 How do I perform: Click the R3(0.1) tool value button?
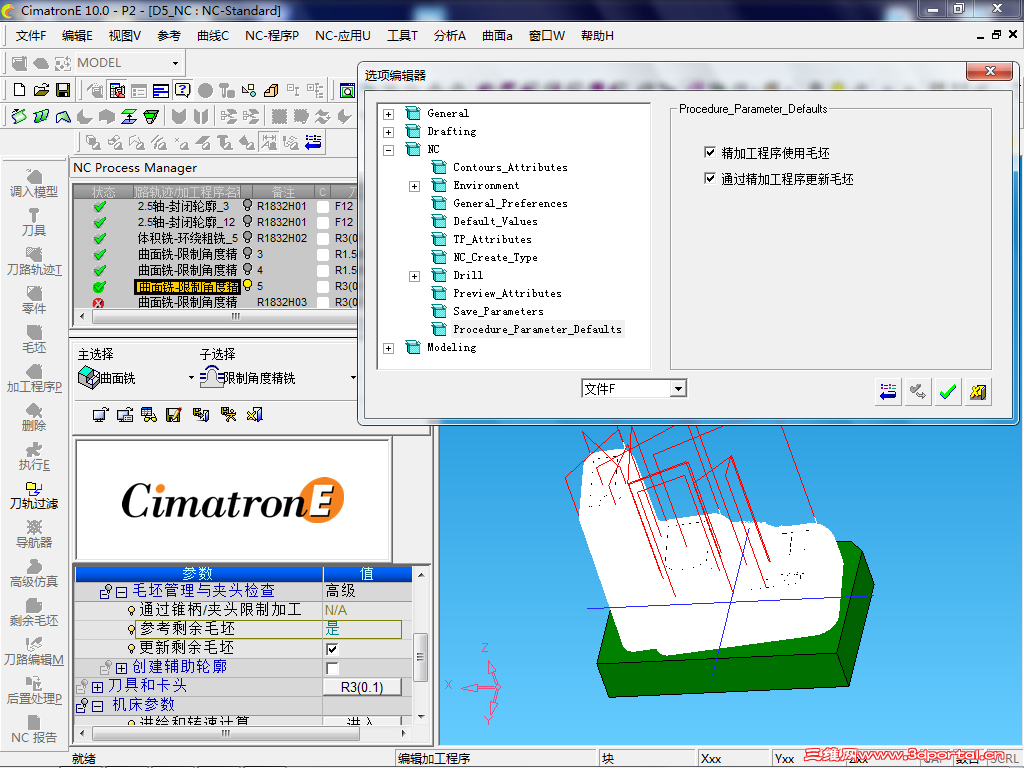[x=362, y=687]
